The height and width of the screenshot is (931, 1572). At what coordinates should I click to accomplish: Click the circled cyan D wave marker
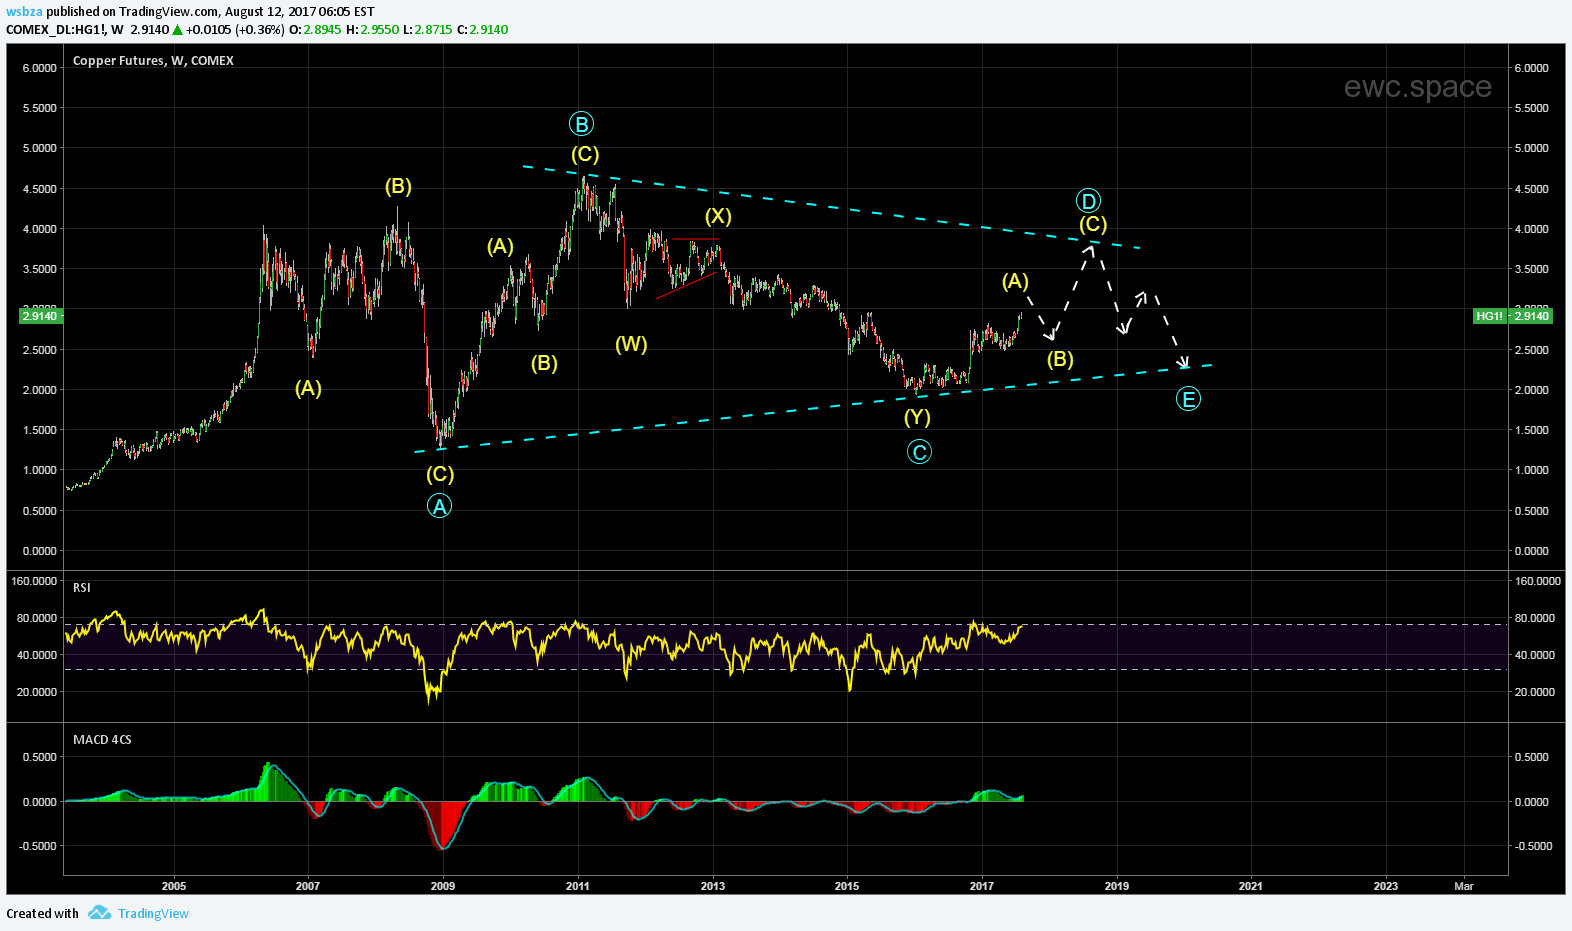(x=1088, y=201)
